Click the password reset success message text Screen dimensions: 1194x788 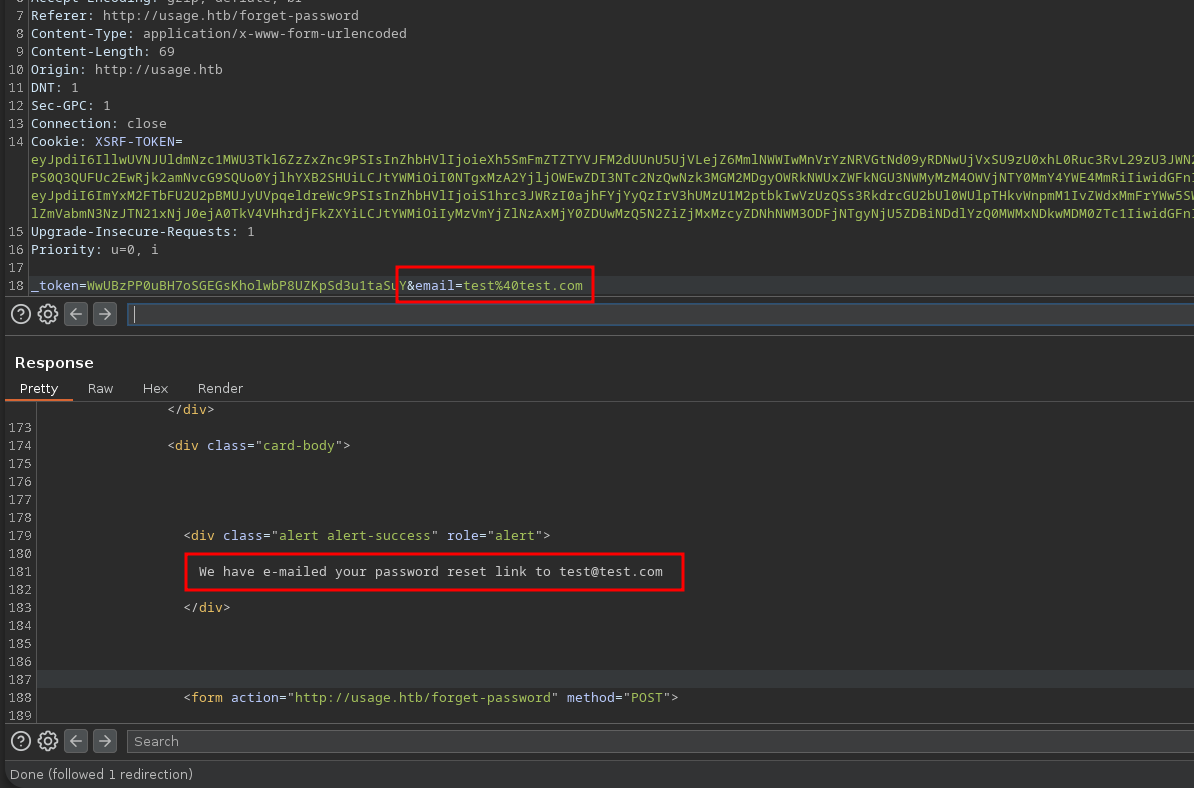click(x=430, y=572)
